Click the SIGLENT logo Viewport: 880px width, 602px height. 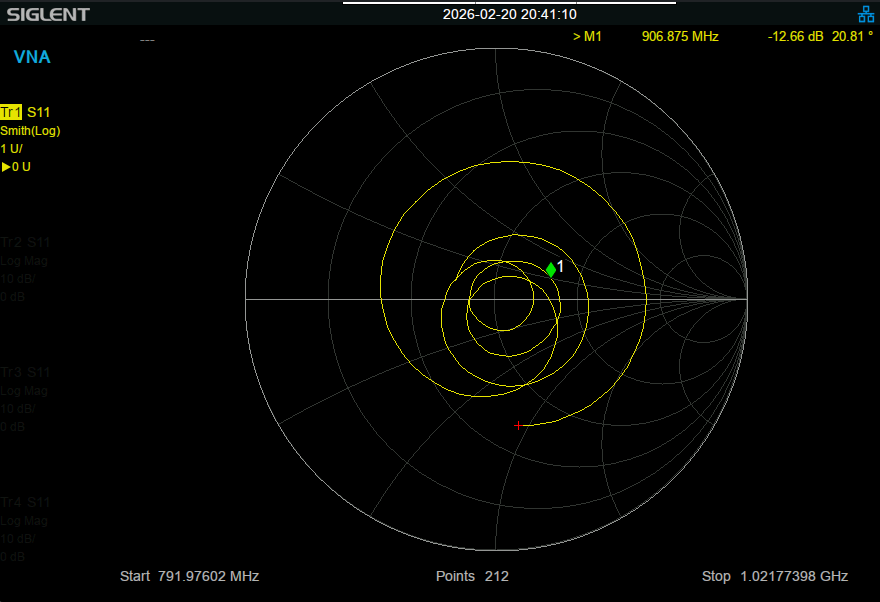[x=48, y=13]
